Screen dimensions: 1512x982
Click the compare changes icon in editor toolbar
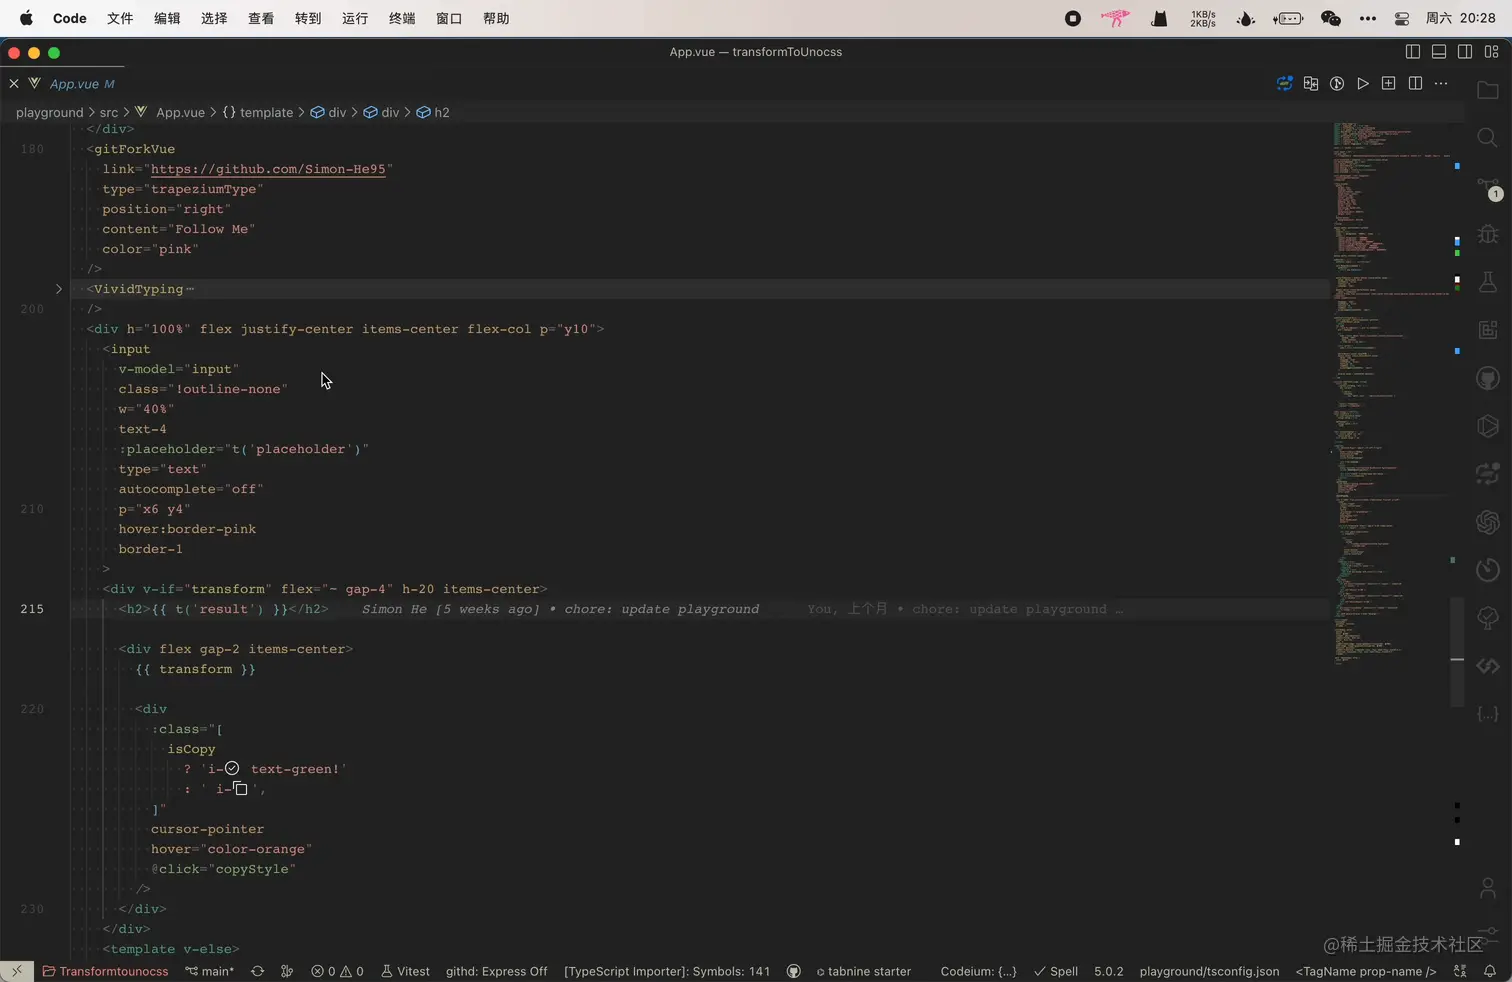pos(1311,84)
